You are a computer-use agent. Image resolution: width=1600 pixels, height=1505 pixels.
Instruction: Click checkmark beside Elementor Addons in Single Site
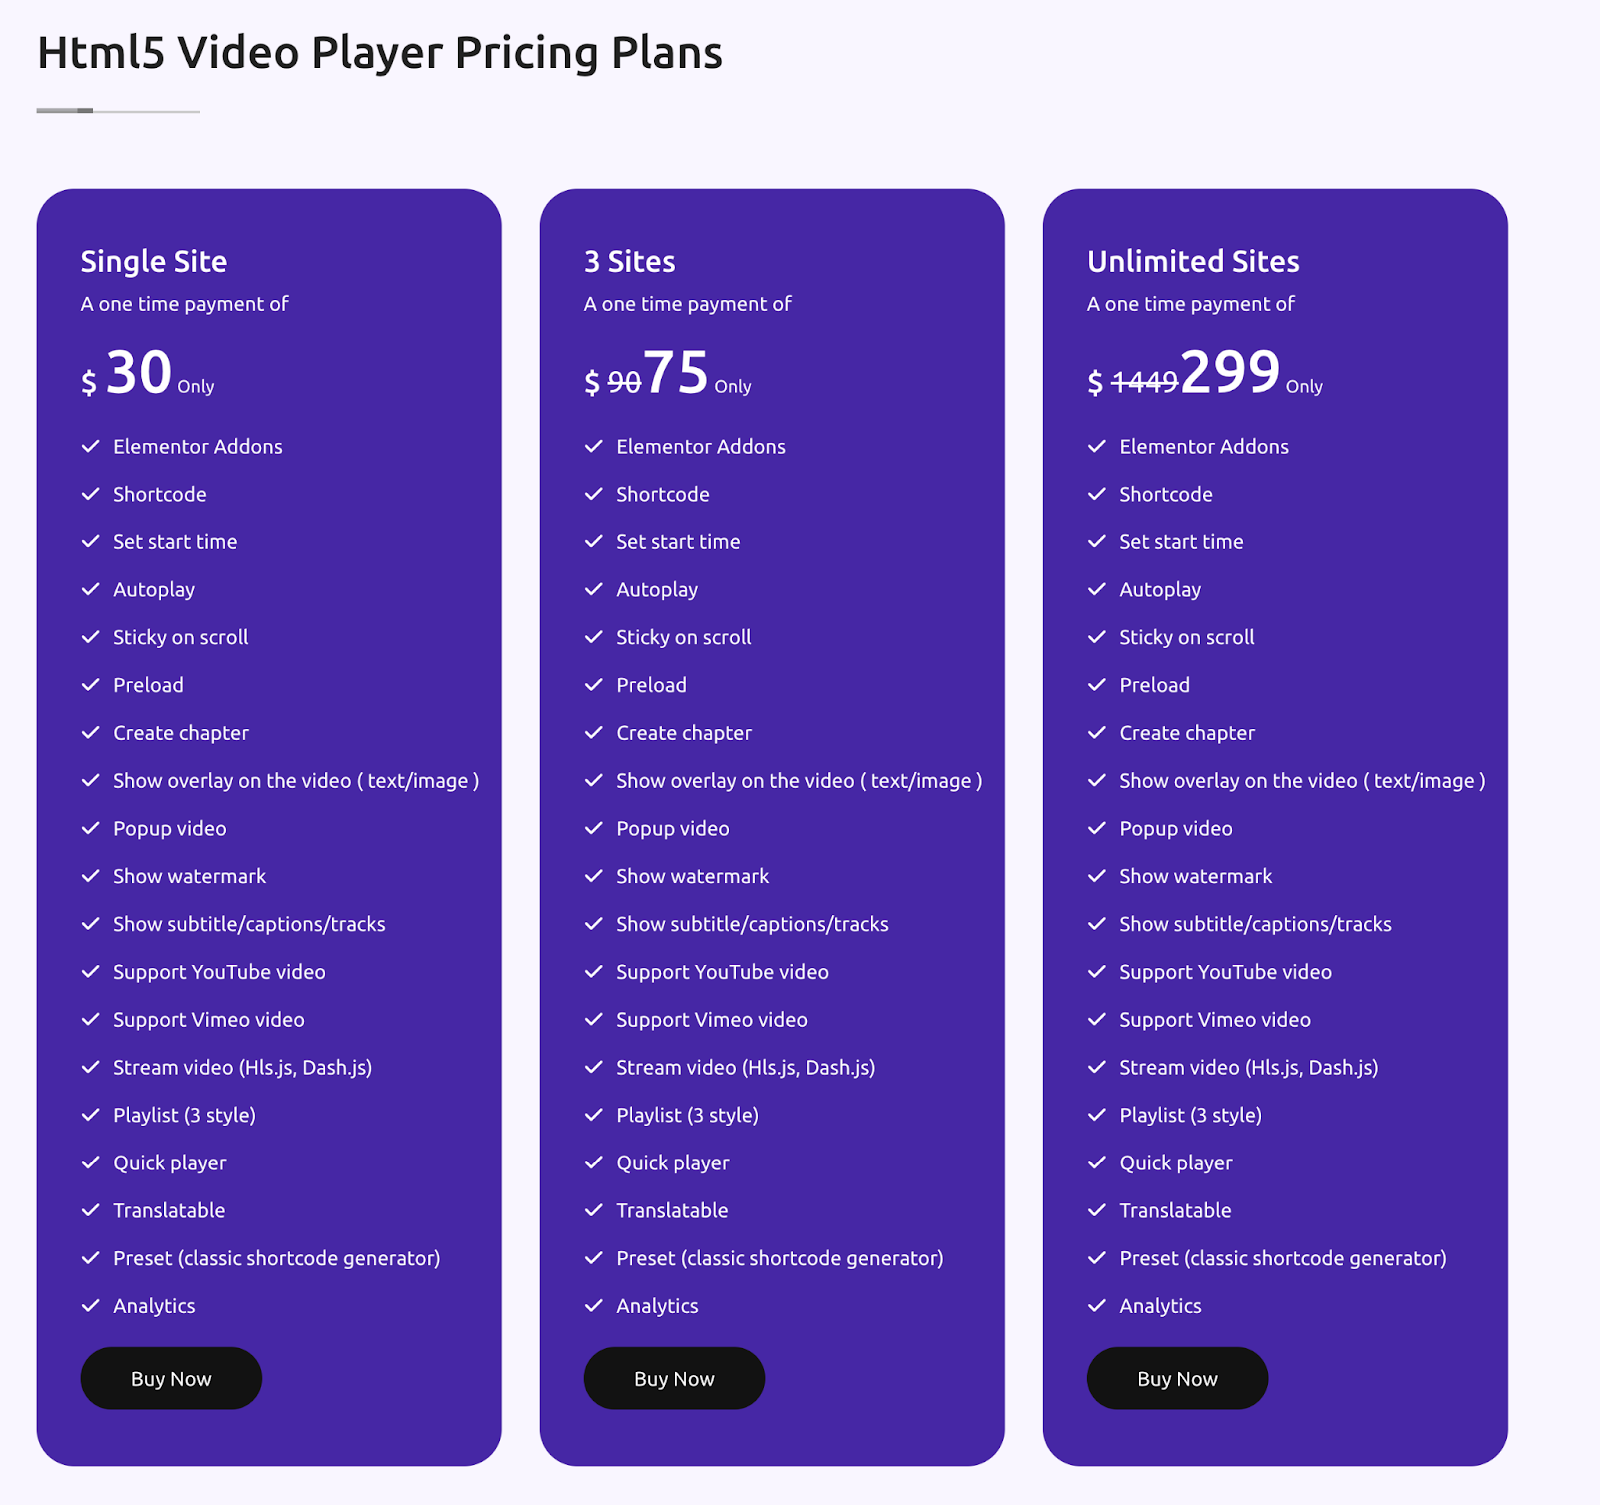click(x=91, y=446)
